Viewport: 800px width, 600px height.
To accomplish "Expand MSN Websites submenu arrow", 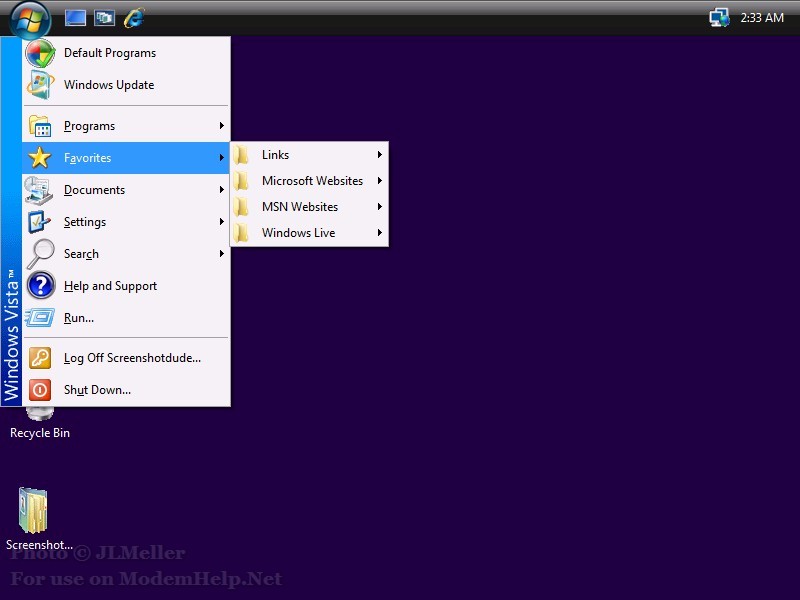I will pyautogui.click(x=380, y=207).
